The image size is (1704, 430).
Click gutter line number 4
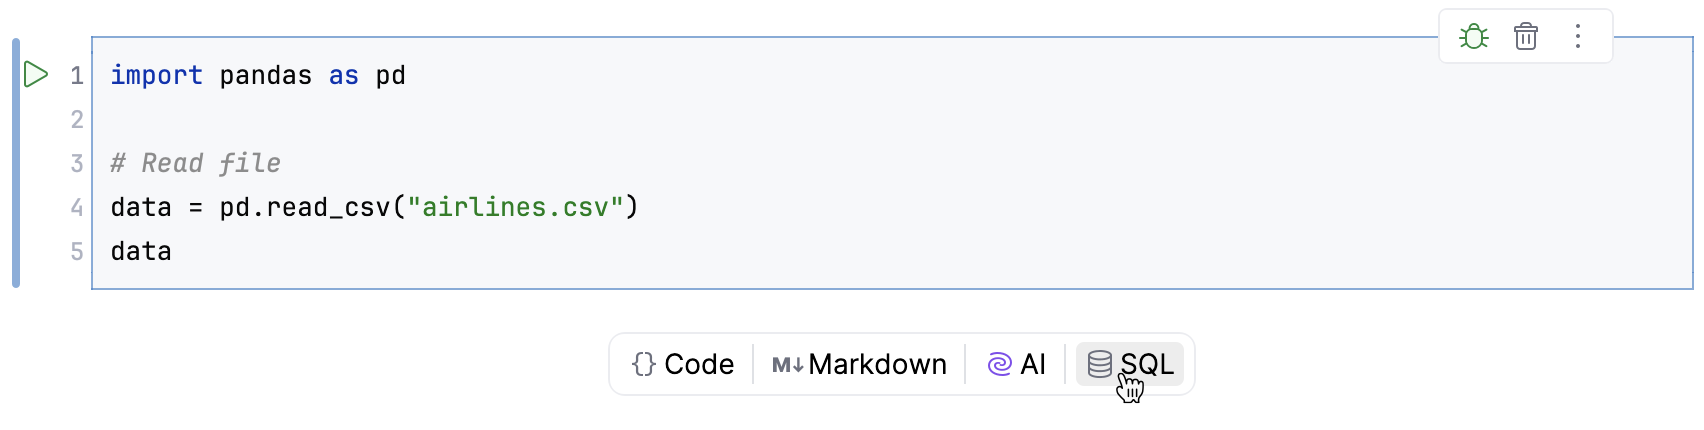point(77,208)
